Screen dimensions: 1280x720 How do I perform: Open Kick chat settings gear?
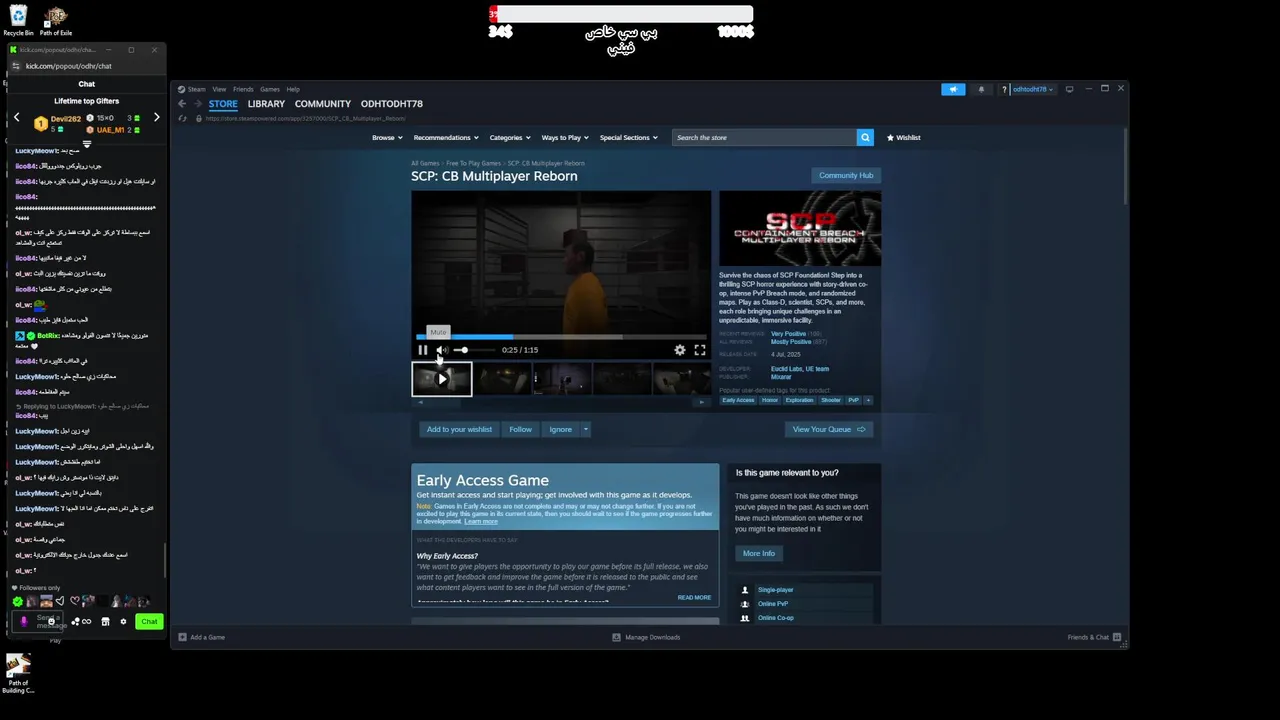(x=123, y=622)
